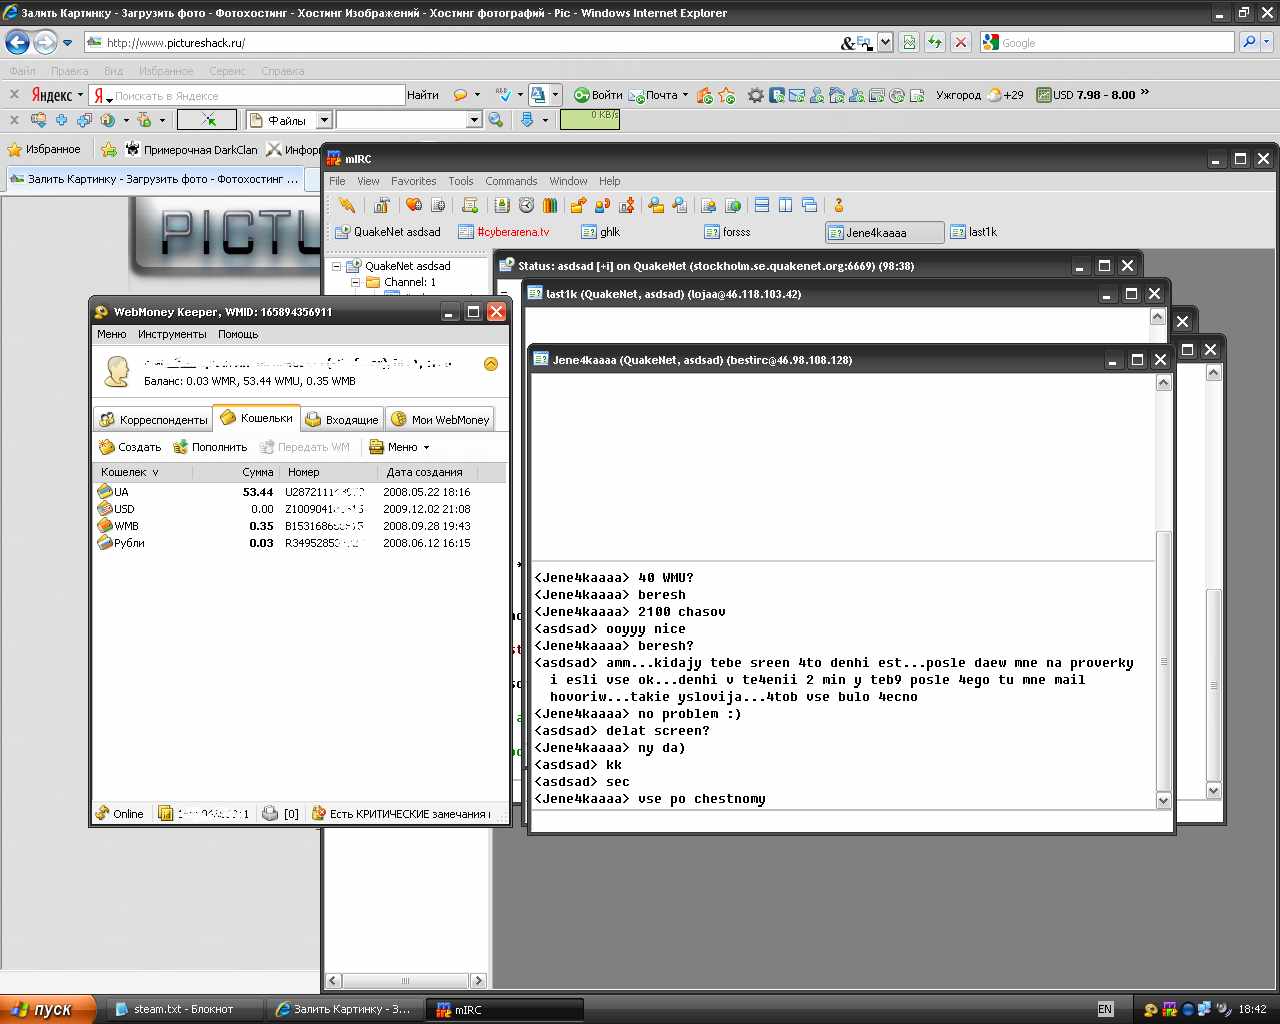Click the mIRC Cascade windows icon
Screen dimensions: 1280x1024
(x=810, y=205)
